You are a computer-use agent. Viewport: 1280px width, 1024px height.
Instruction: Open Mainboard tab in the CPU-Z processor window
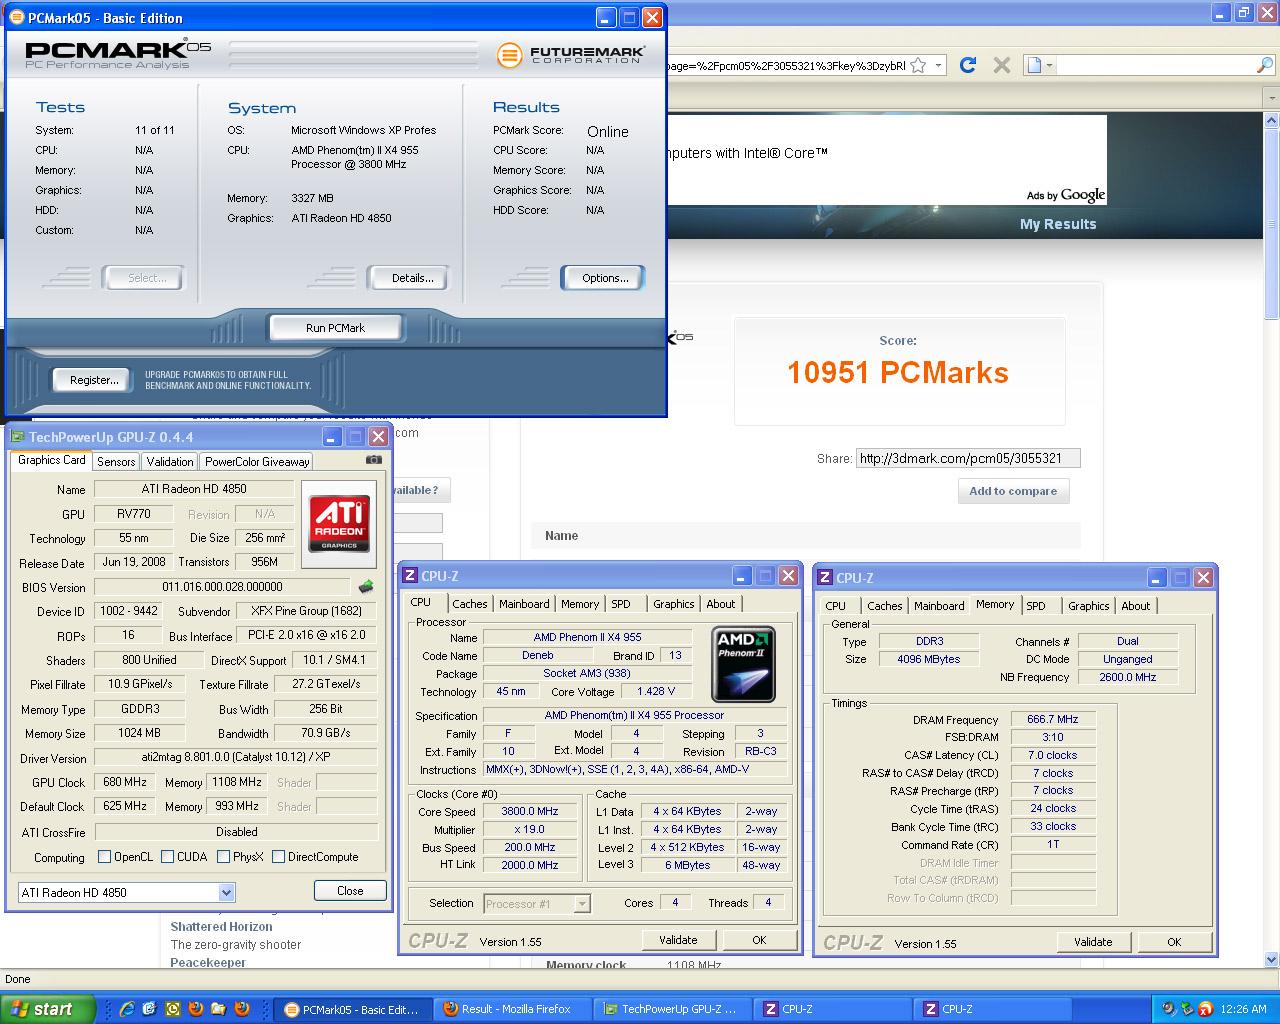524,604
